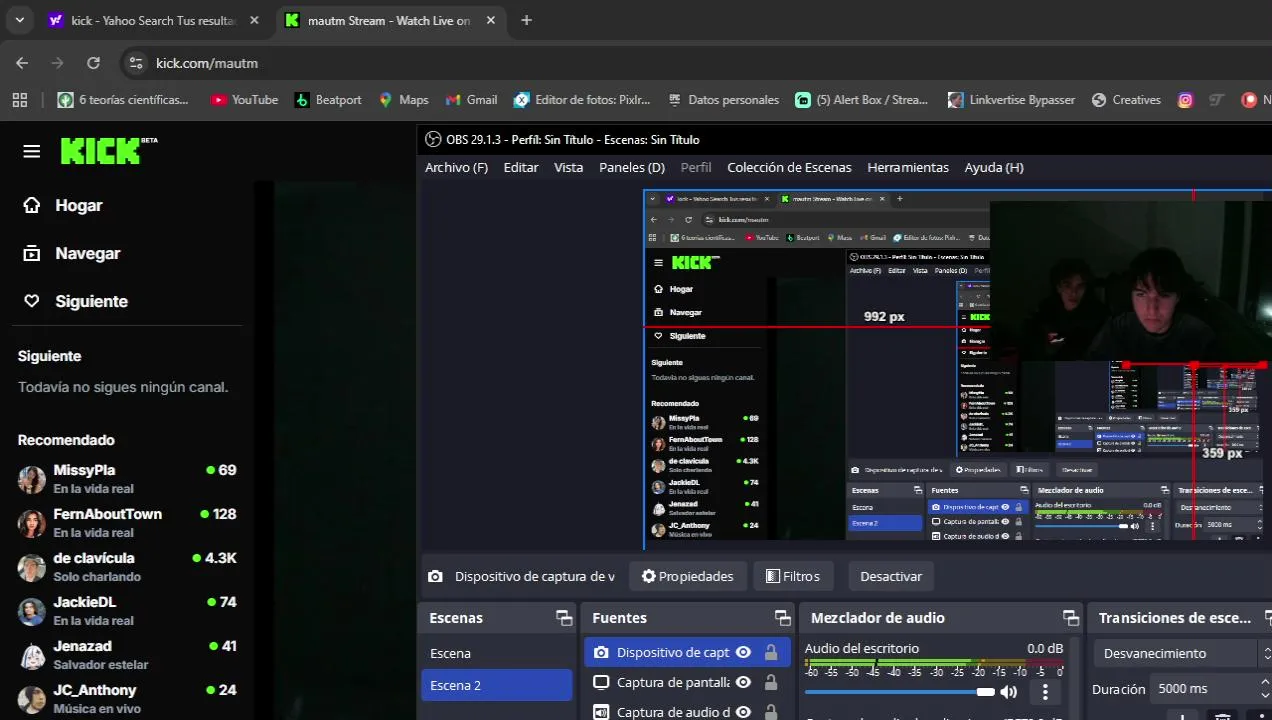
Task: Open the Perfil menu in OBS
Action: (x=696, y=167)
